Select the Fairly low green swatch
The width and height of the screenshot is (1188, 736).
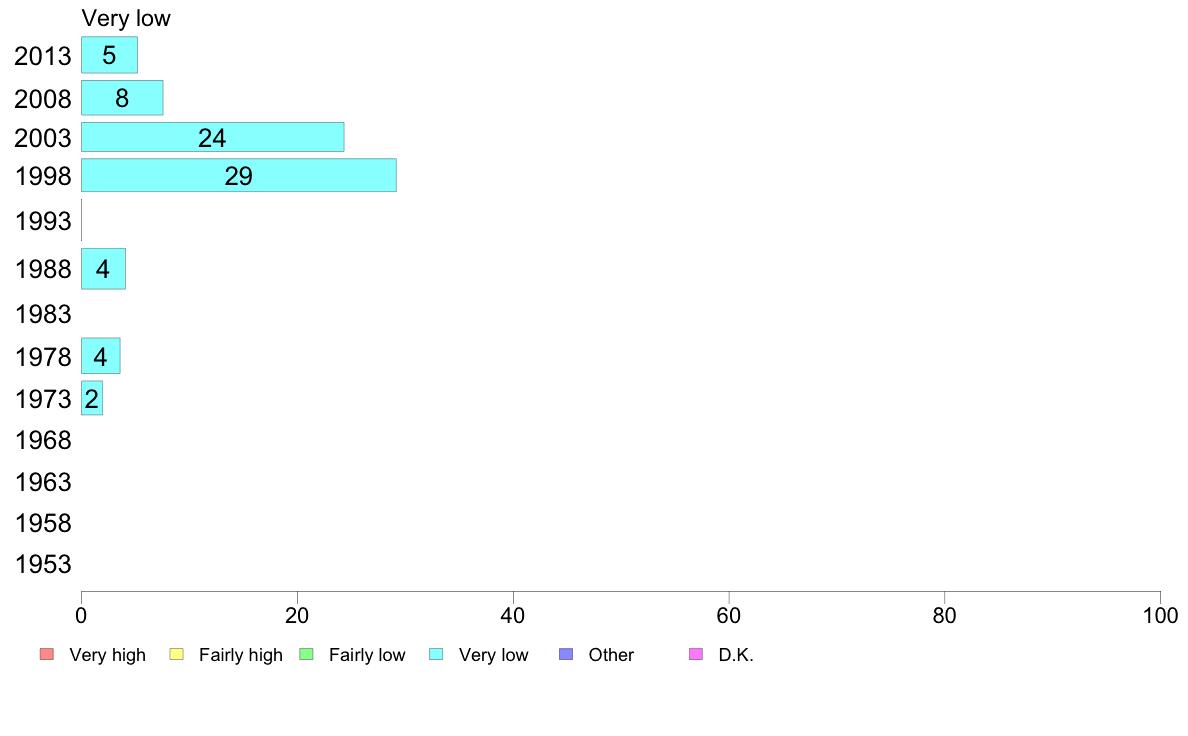click(307, 654)
